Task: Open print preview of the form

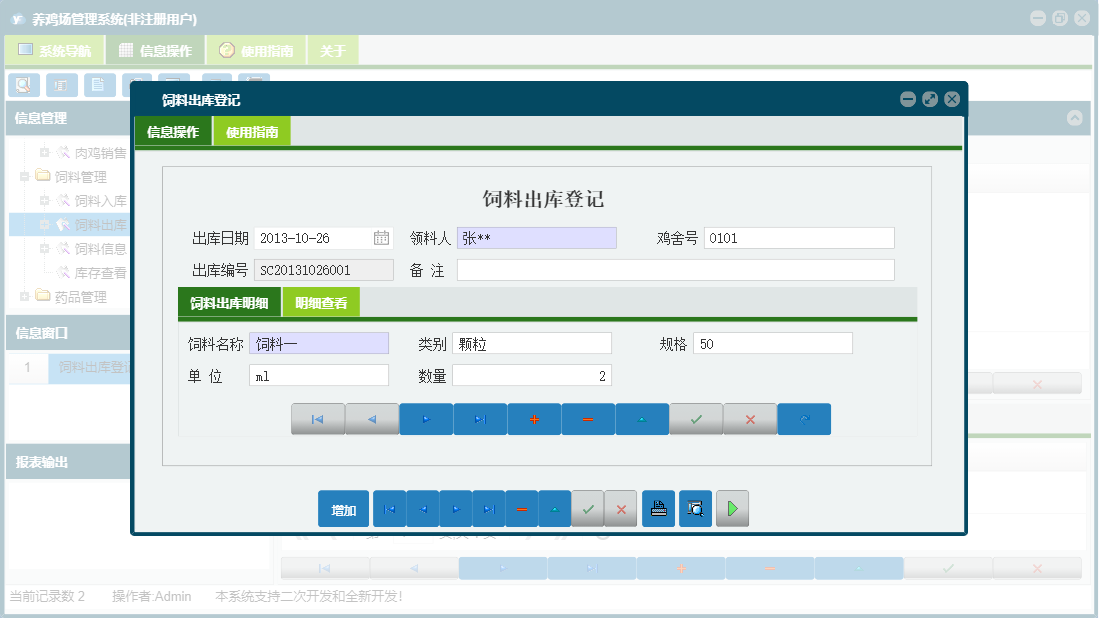Action: point(695,509)
